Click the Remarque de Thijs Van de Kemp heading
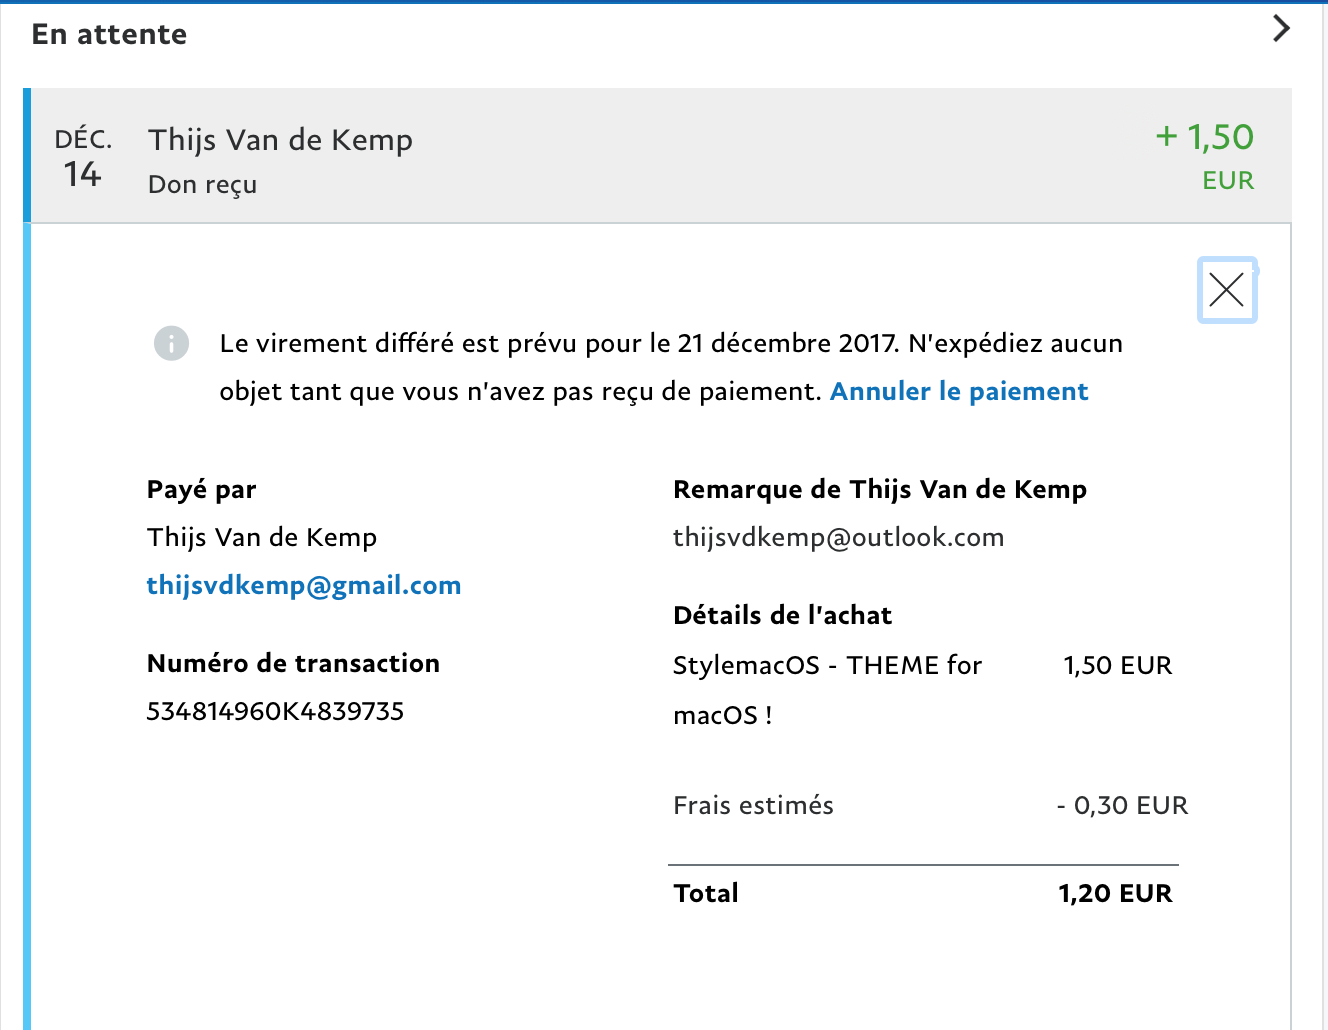This screenshot has width=1328, height=1030. click(x=879, y=489)
